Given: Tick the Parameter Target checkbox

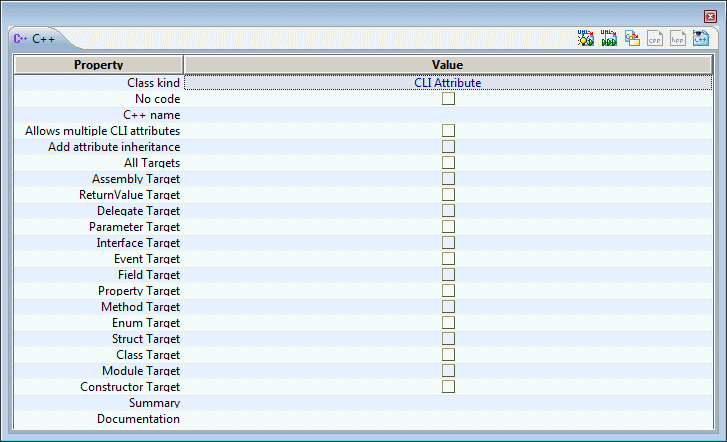Looking at the screenshot, I should tap(448, 227).
